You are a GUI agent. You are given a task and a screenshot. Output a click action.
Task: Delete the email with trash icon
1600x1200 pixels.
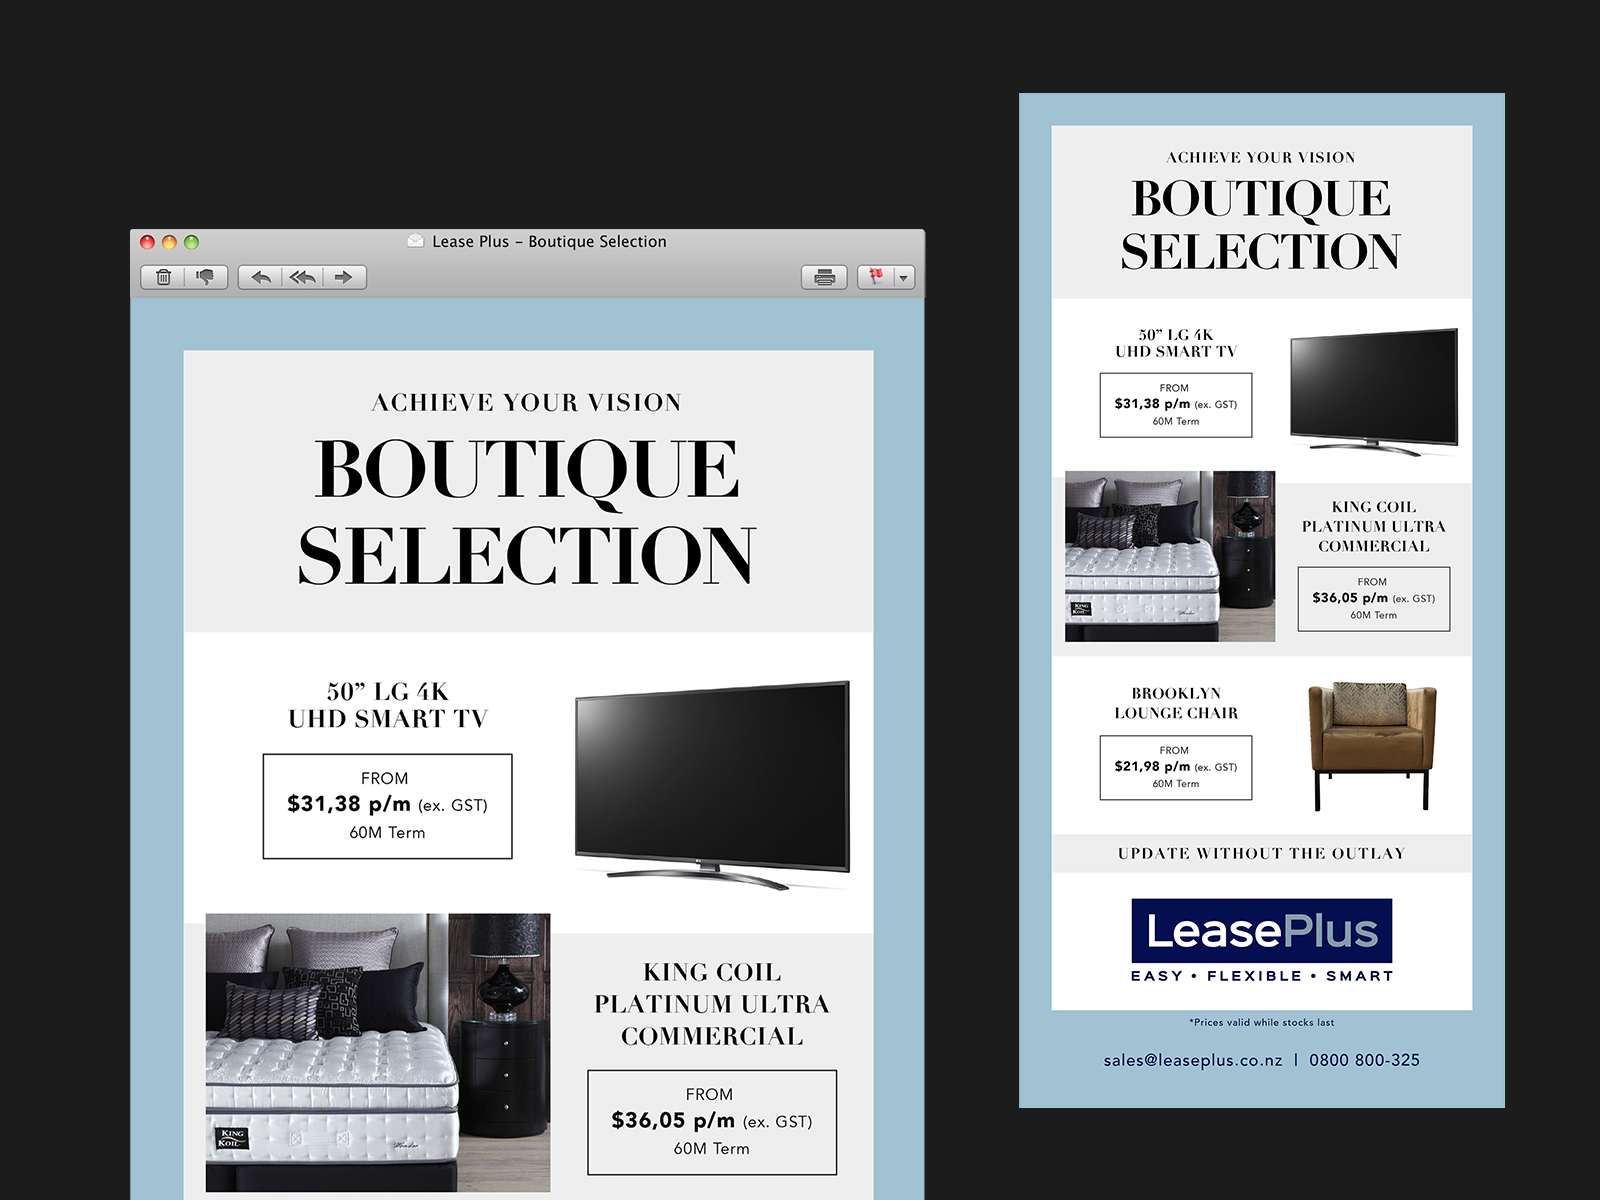point(164,277)
